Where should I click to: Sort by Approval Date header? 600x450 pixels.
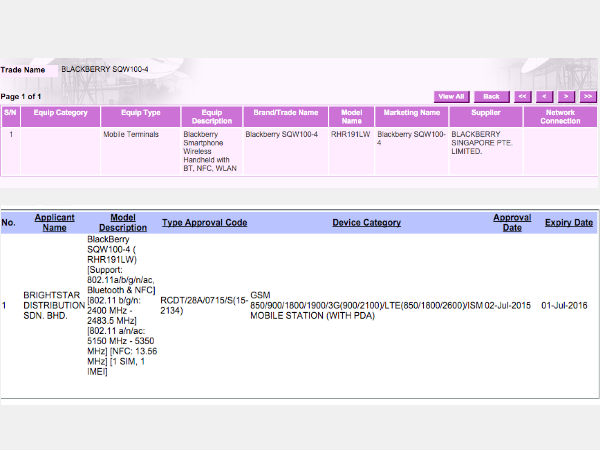[x=512, y=222]
